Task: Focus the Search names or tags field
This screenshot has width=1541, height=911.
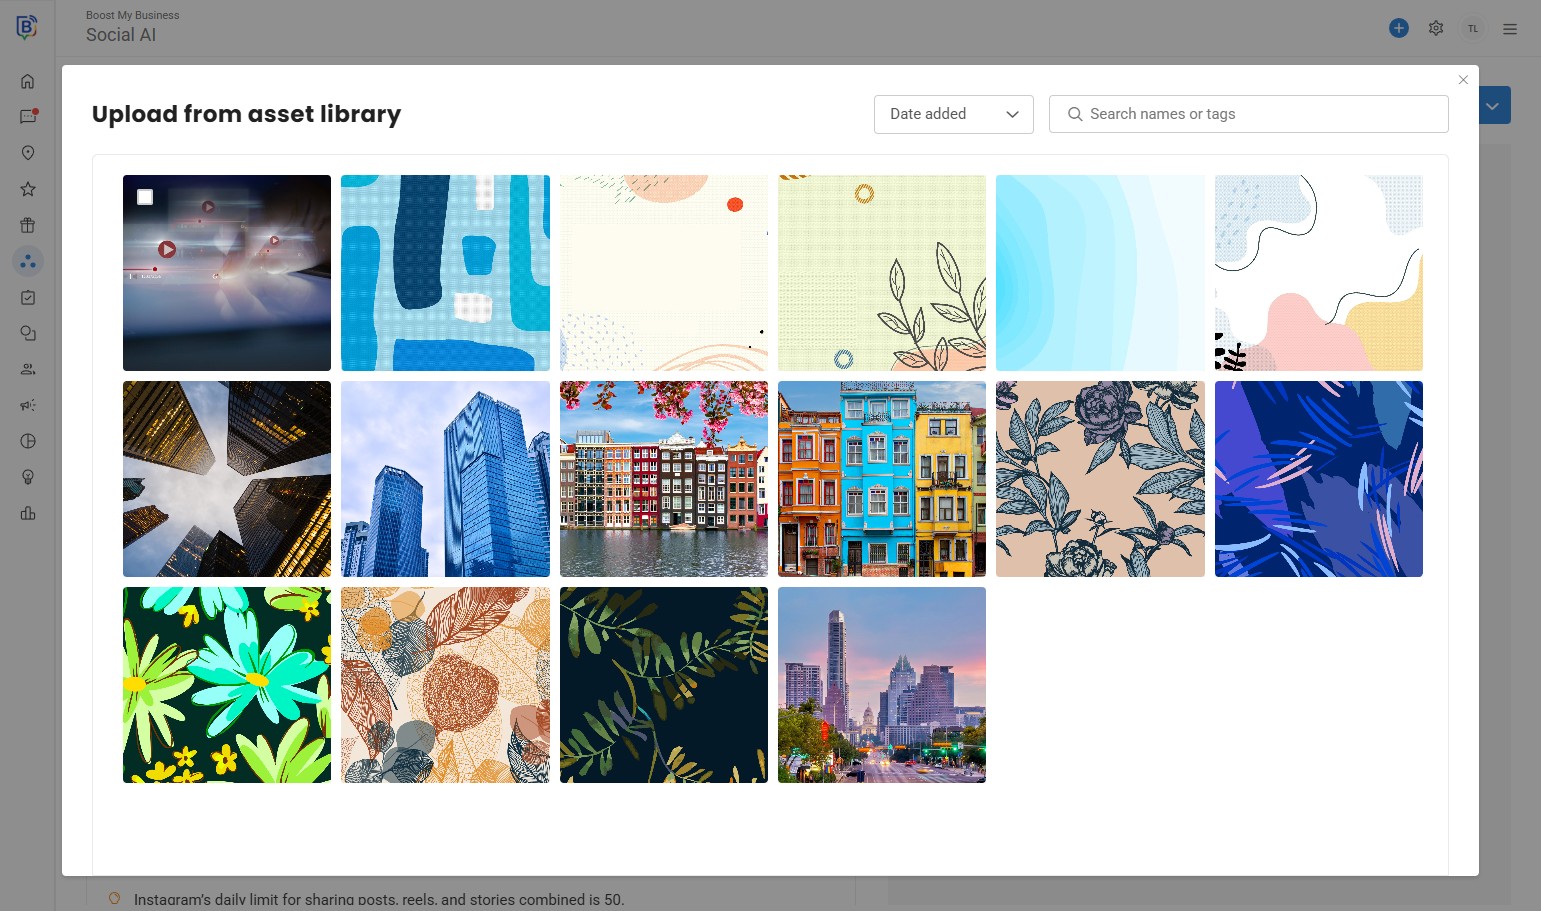Action: pos(1248,114)
